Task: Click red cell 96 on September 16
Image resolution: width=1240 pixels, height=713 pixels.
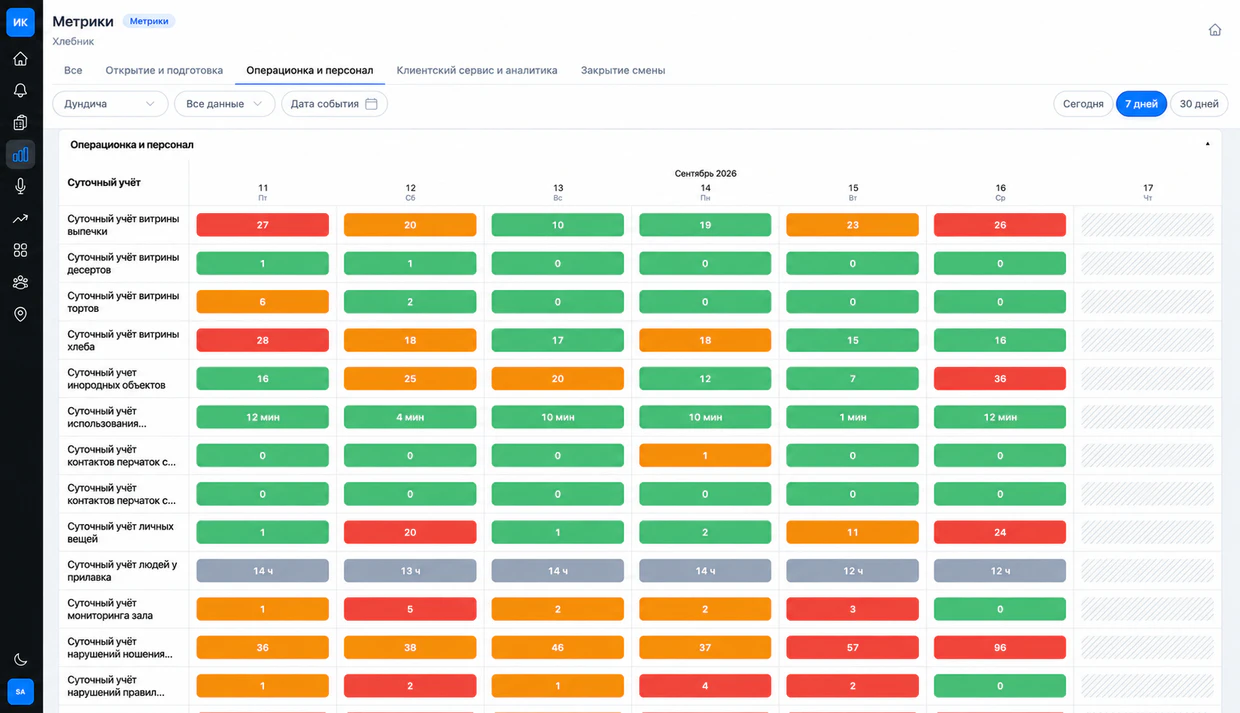Action: coord(1000,648)
